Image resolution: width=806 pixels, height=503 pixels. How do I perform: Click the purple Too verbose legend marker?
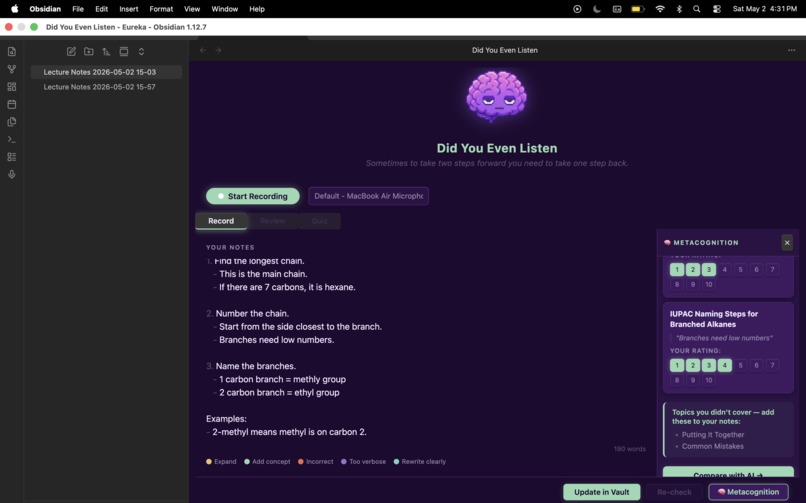(344, 461)
